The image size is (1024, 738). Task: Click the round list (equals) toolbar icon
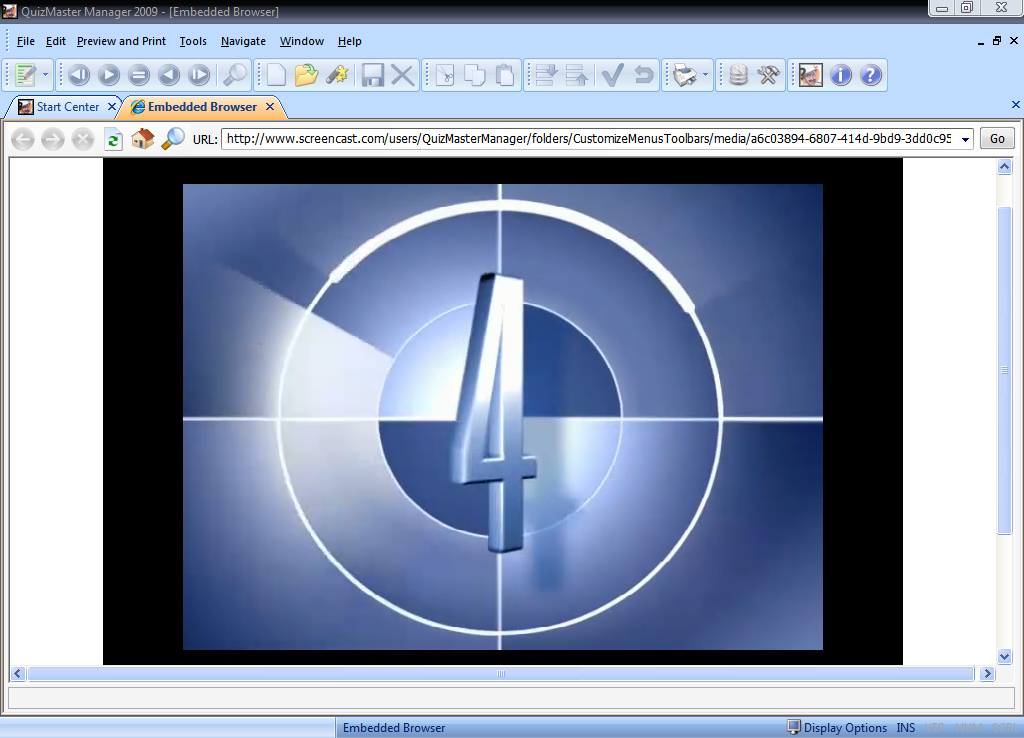[139, 75]
